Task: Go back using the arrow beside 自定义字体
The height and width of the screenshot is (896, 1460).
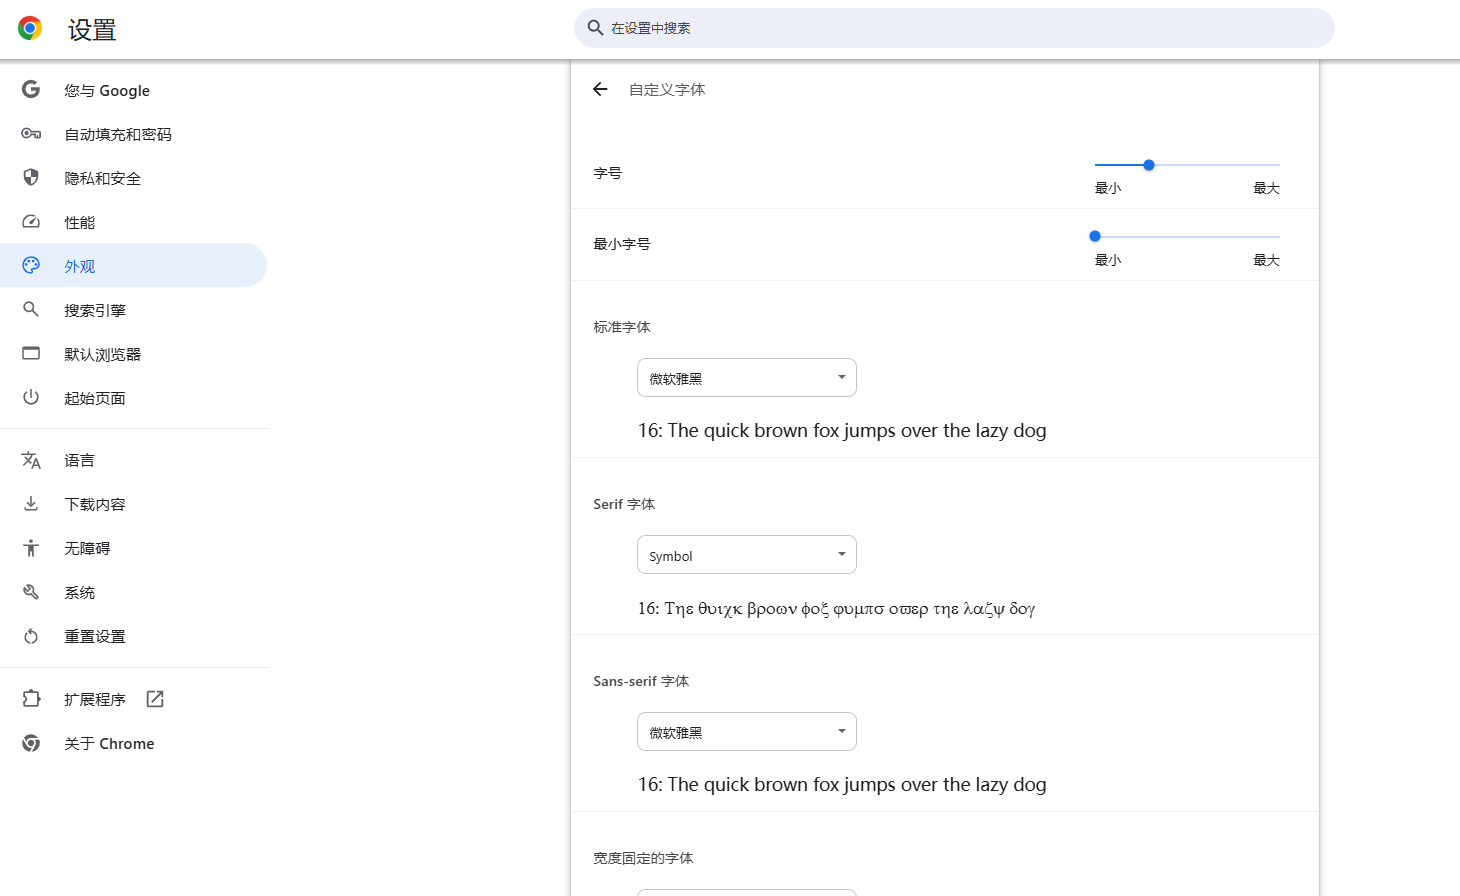Action: point(600,89)
